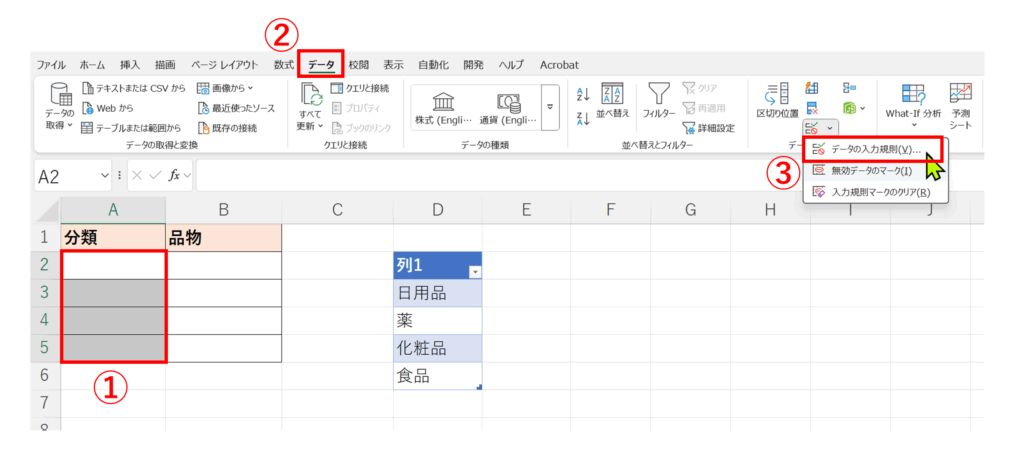Expand the data types gallery
The width and height of the screenshot is (1024, 463).
[x=549, y=106]
